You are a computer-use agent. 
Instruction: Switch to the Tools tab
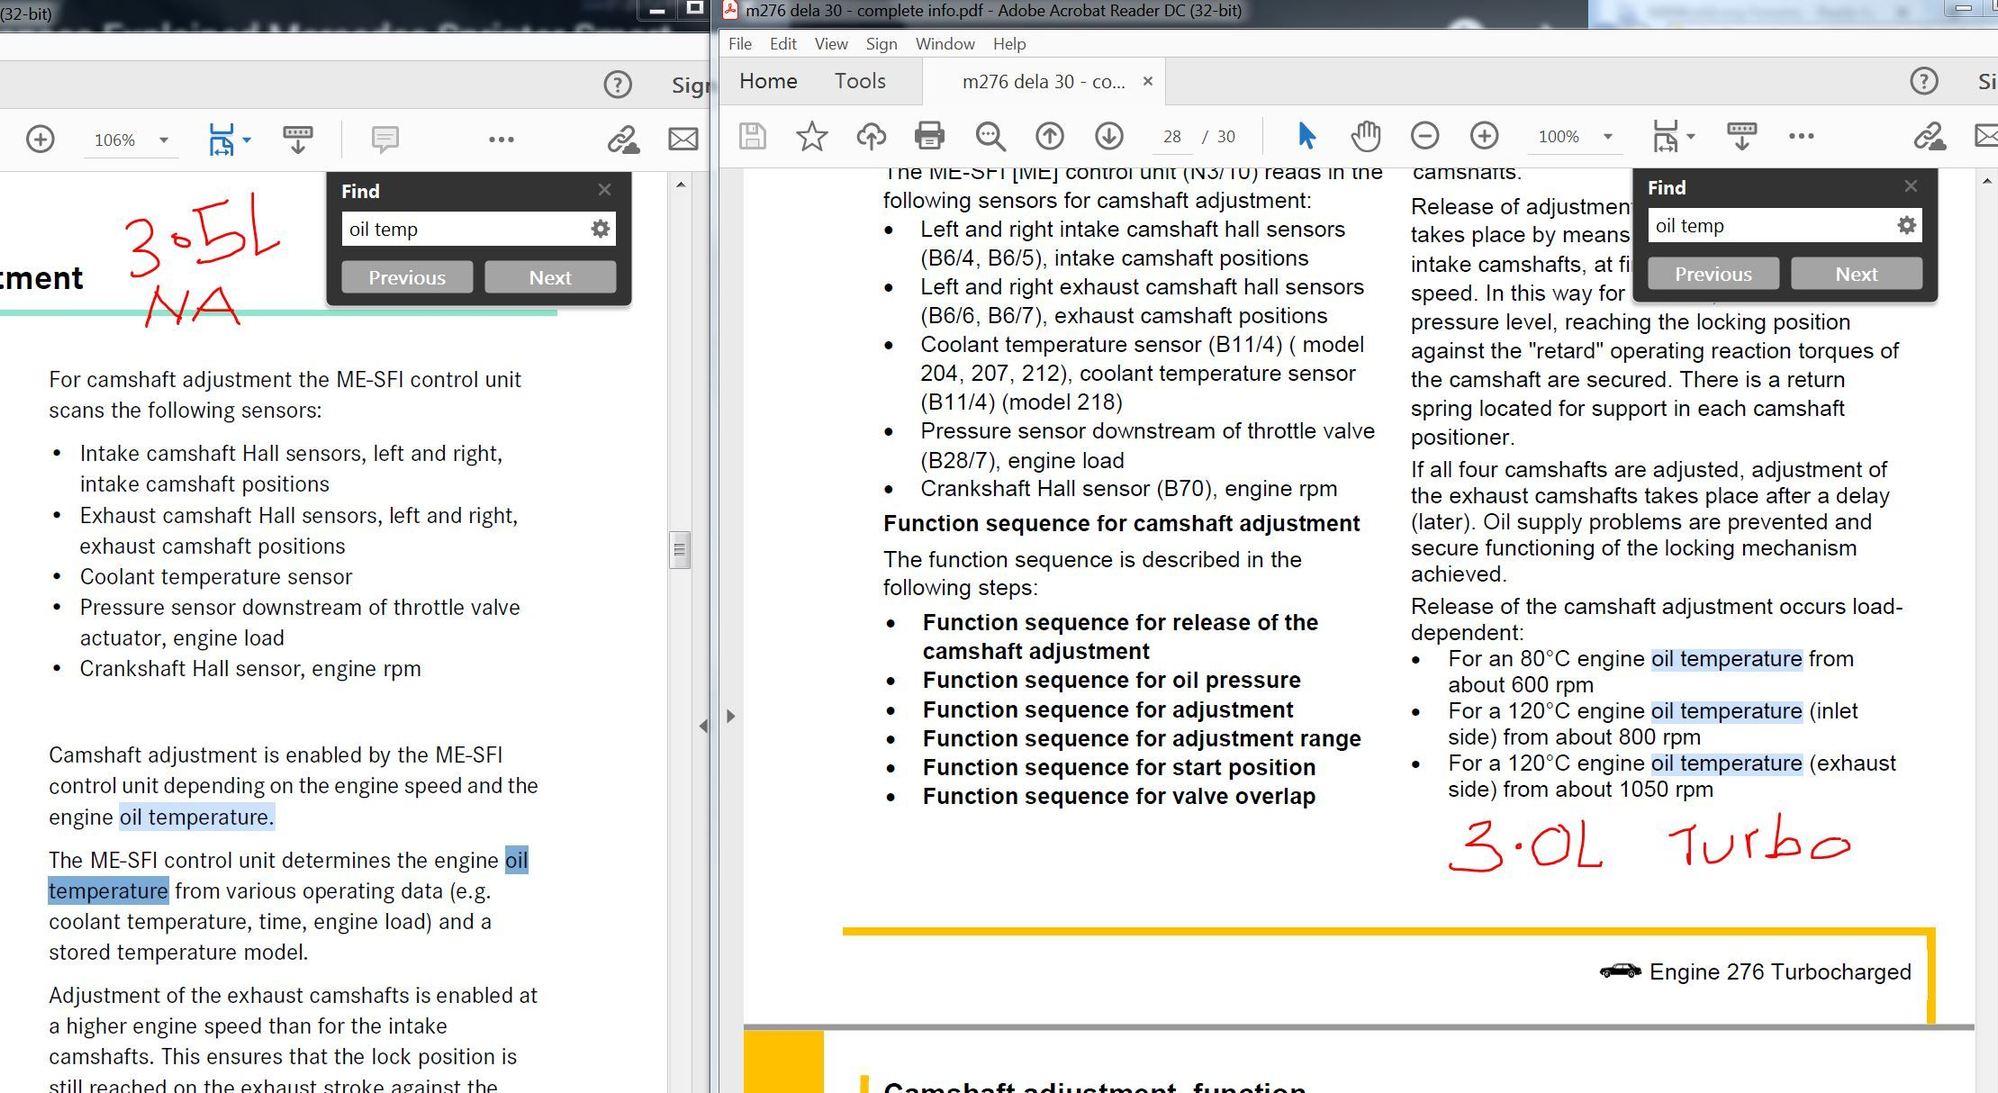pos(860,81)
